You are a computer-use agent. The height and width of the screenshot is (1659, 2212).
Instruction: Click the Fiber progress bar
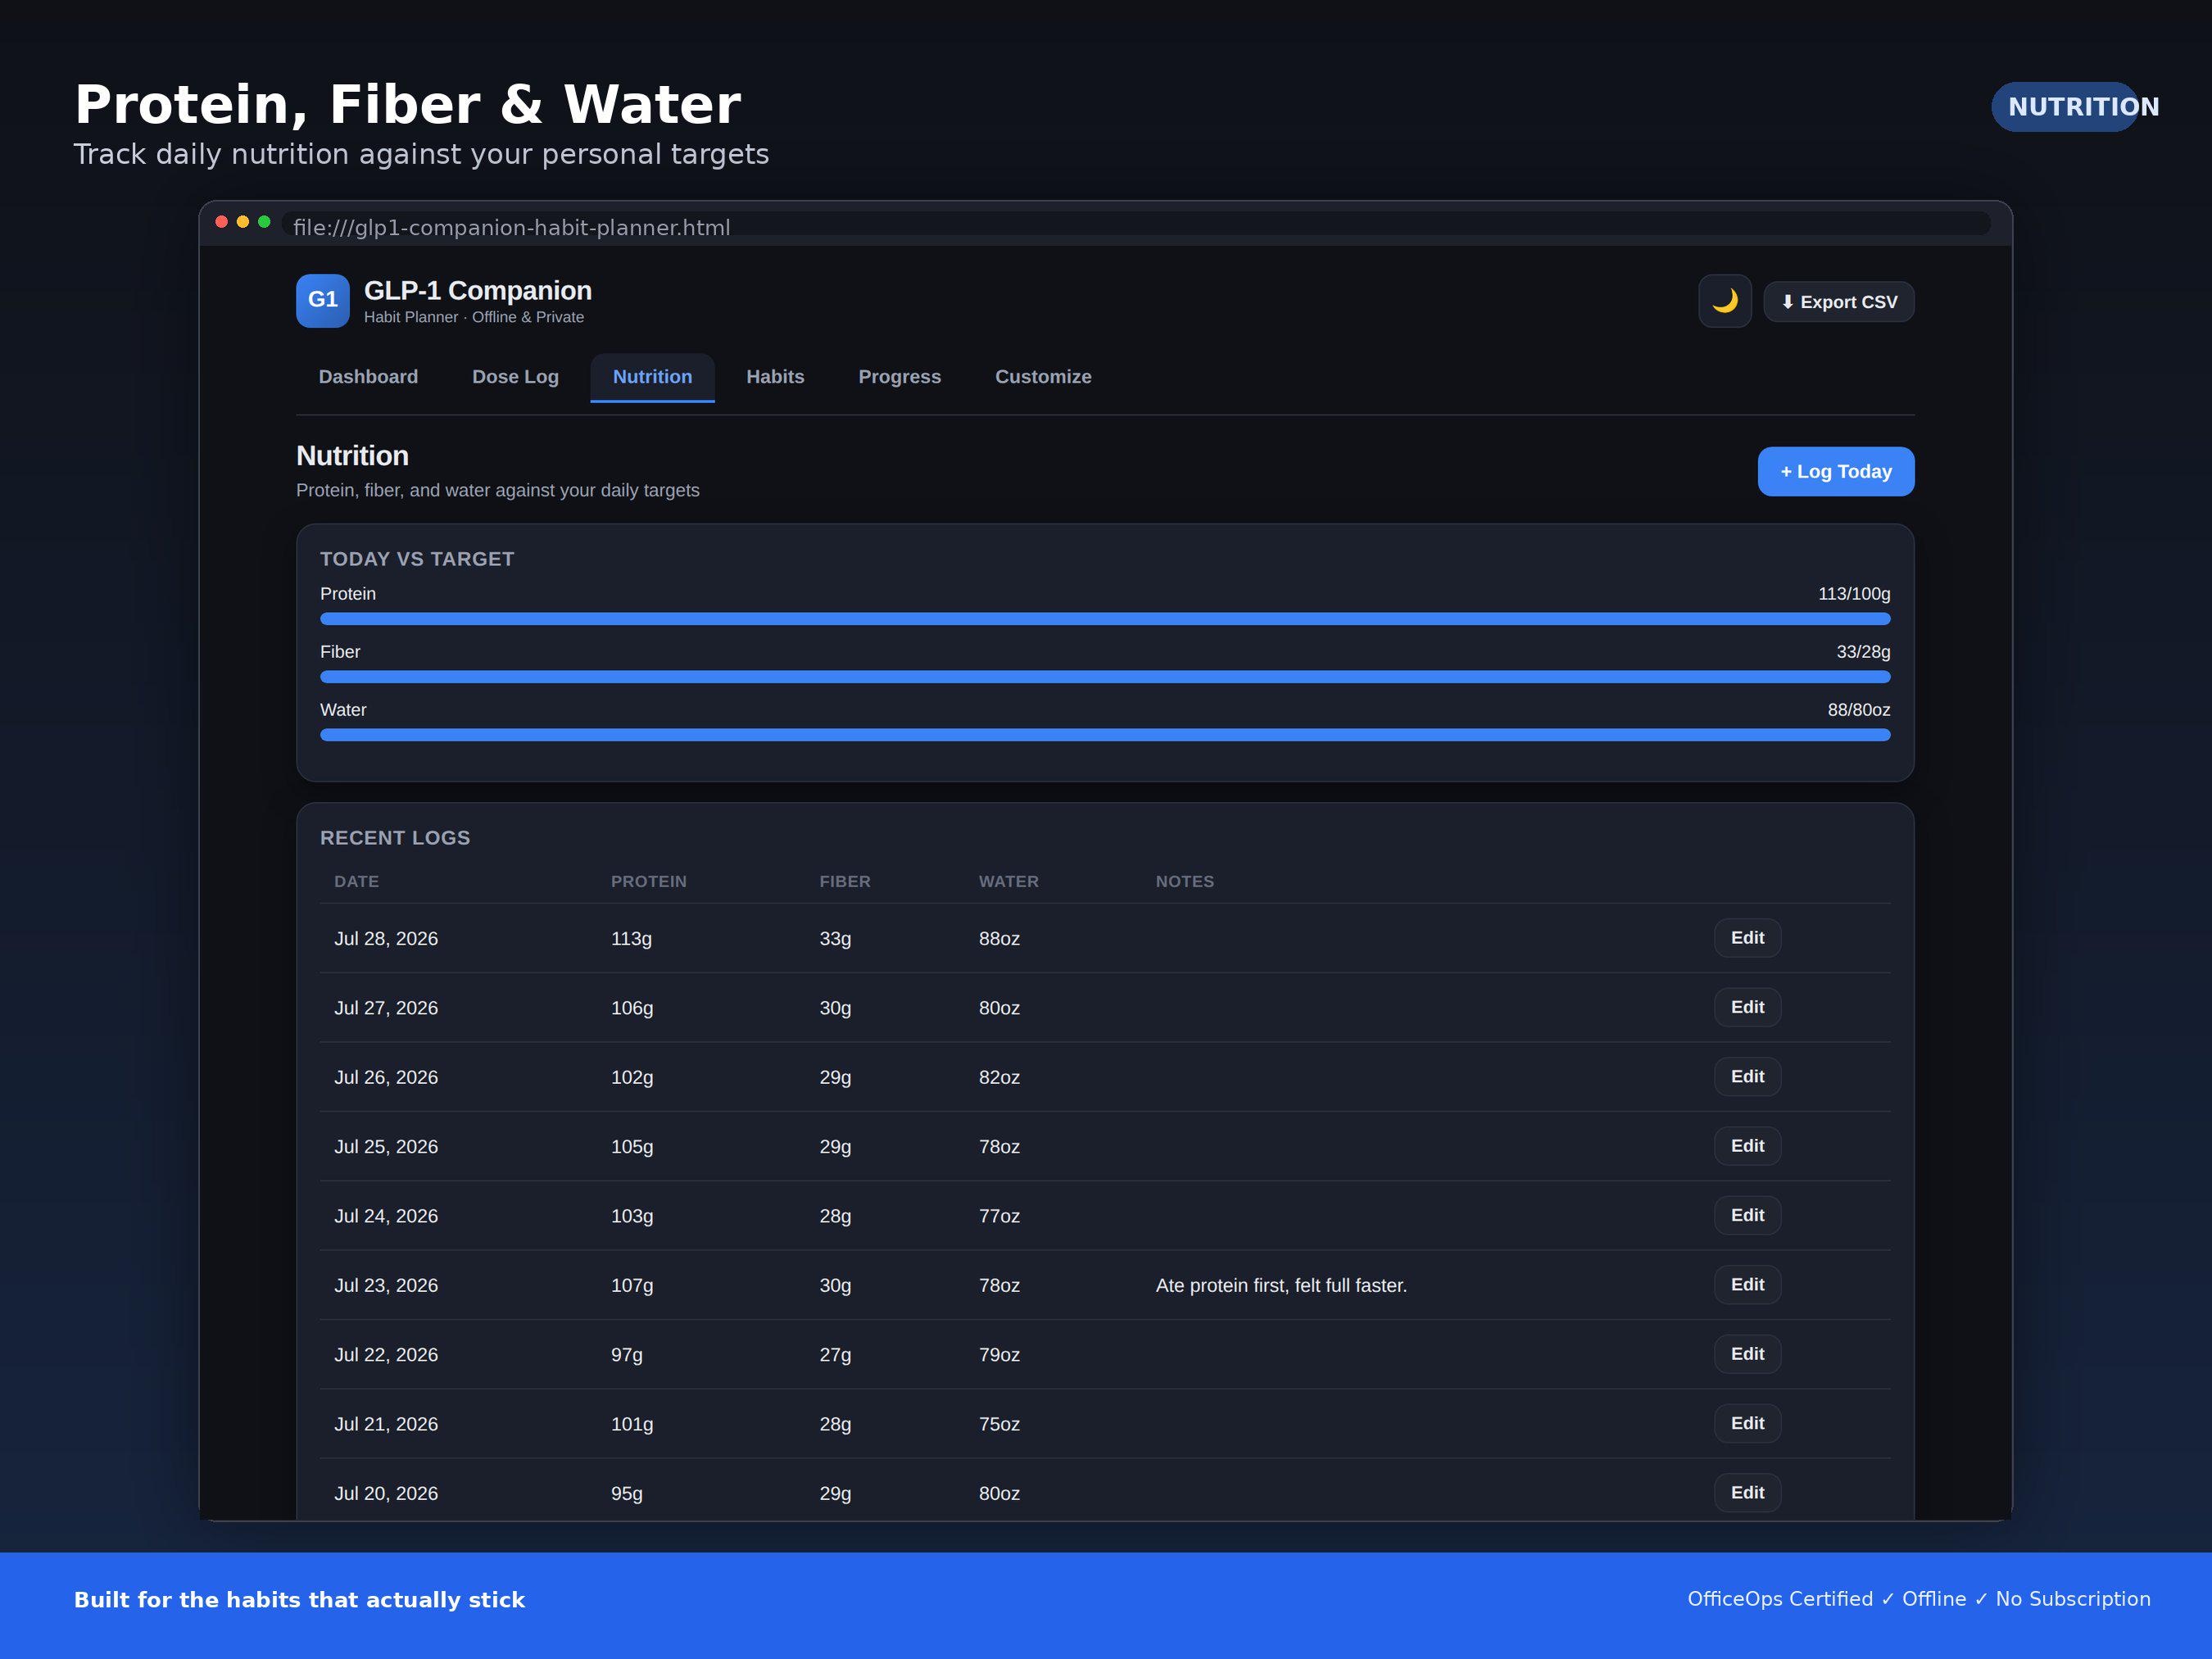pos(1105,677)
